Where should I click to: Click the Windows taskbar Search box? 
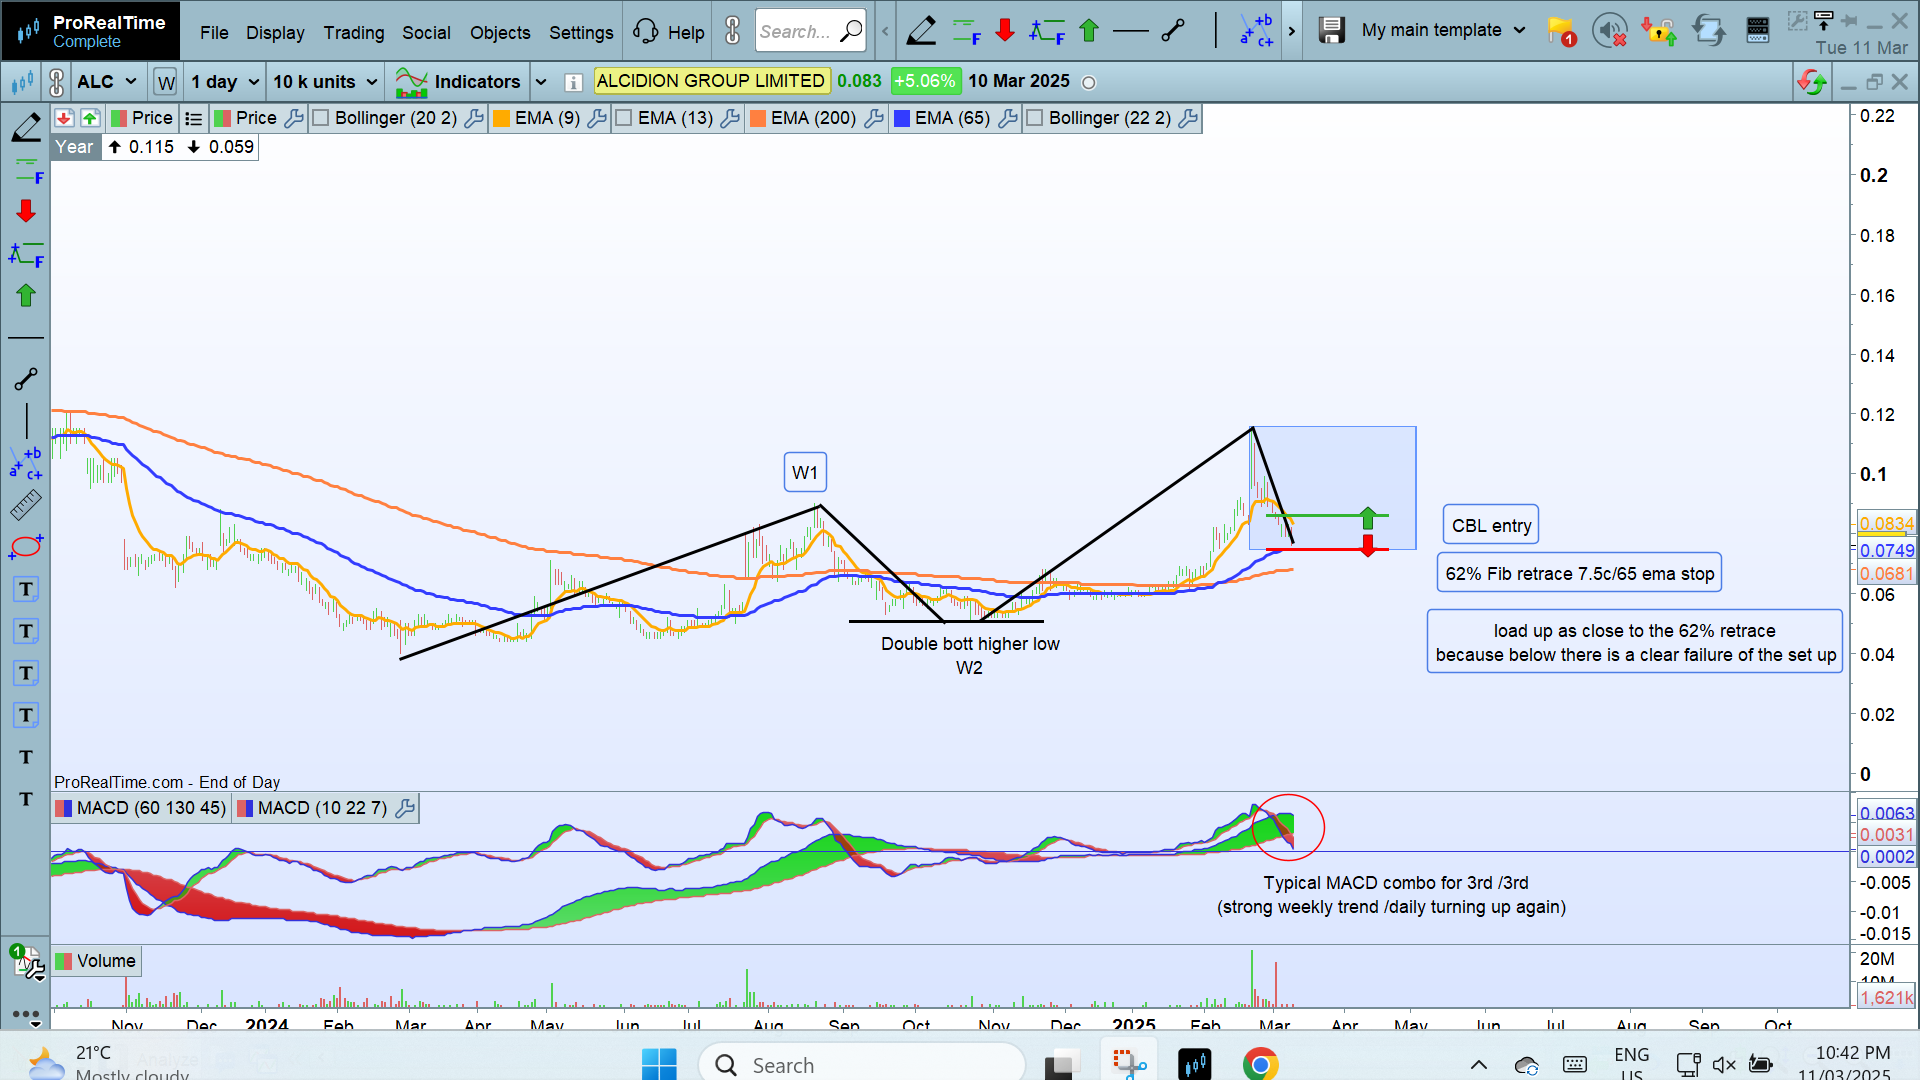862,1064
